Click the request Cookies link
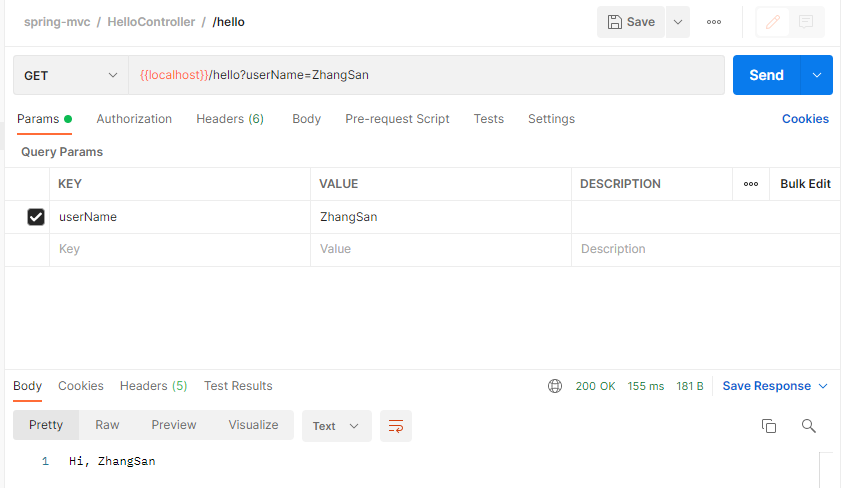The height and width of the screenshot is (488, 856). coord(805,119)
